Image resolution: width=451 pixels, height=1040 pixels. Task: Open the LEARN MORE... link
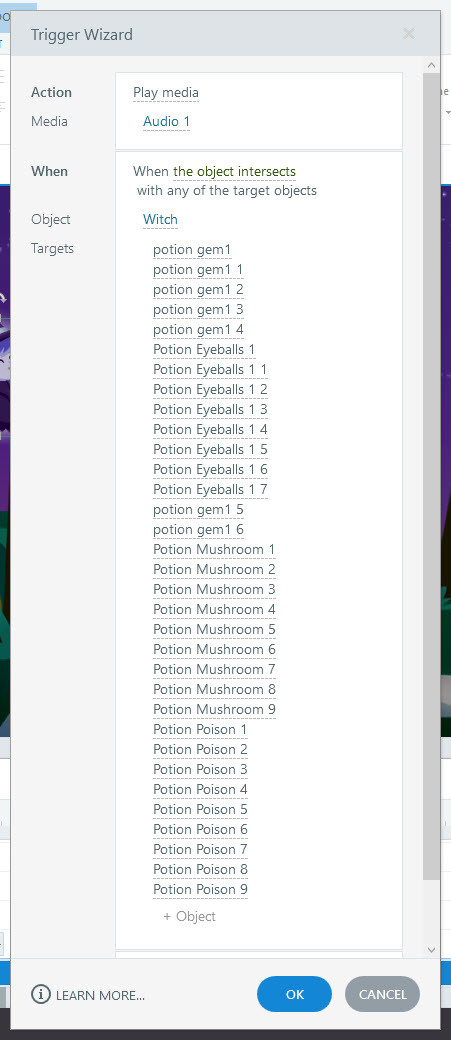[x=101, y=995]
